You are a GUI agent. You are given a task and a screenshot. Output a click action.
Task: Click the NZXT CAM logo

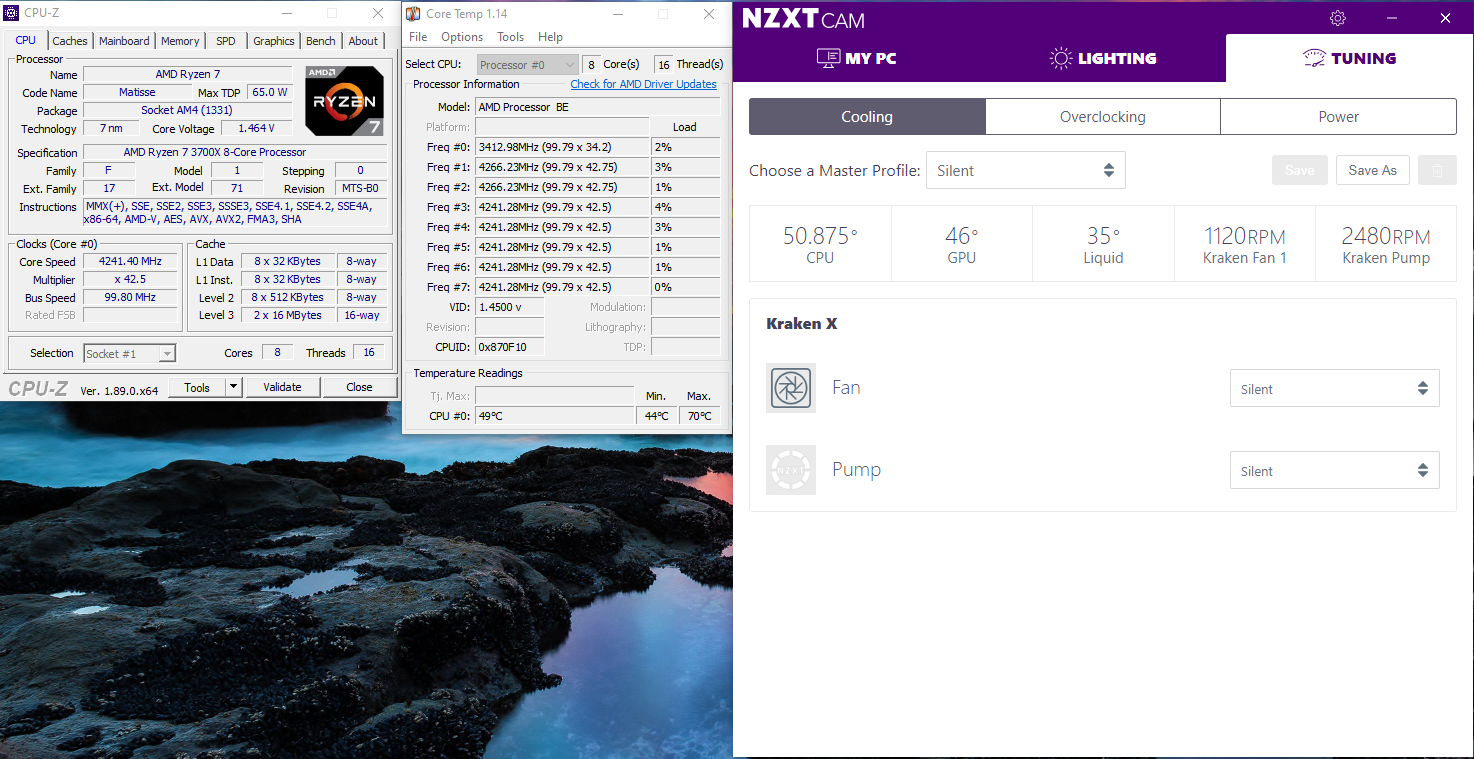(803, 19)
